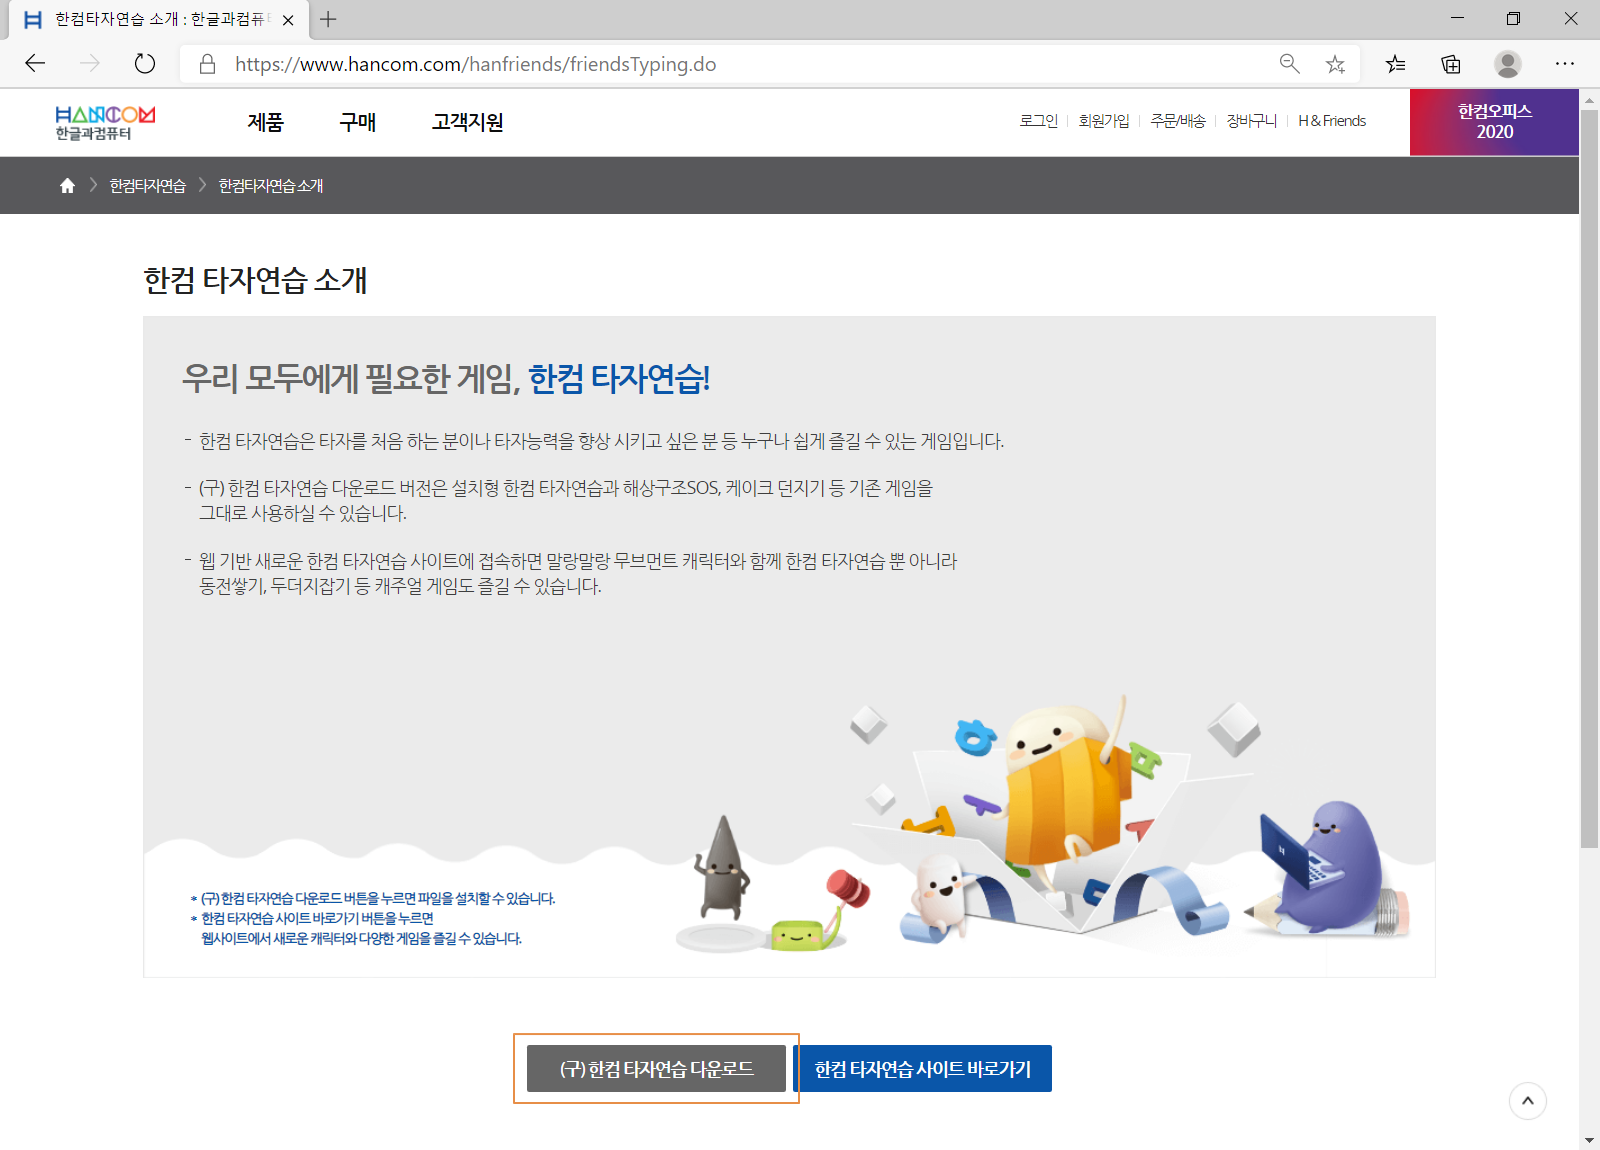Viewport: 1600px width, 1150px height.
Task: Click the 한컴 타자연습 사이트 바로가기 button
Action: pos(923,1069)
